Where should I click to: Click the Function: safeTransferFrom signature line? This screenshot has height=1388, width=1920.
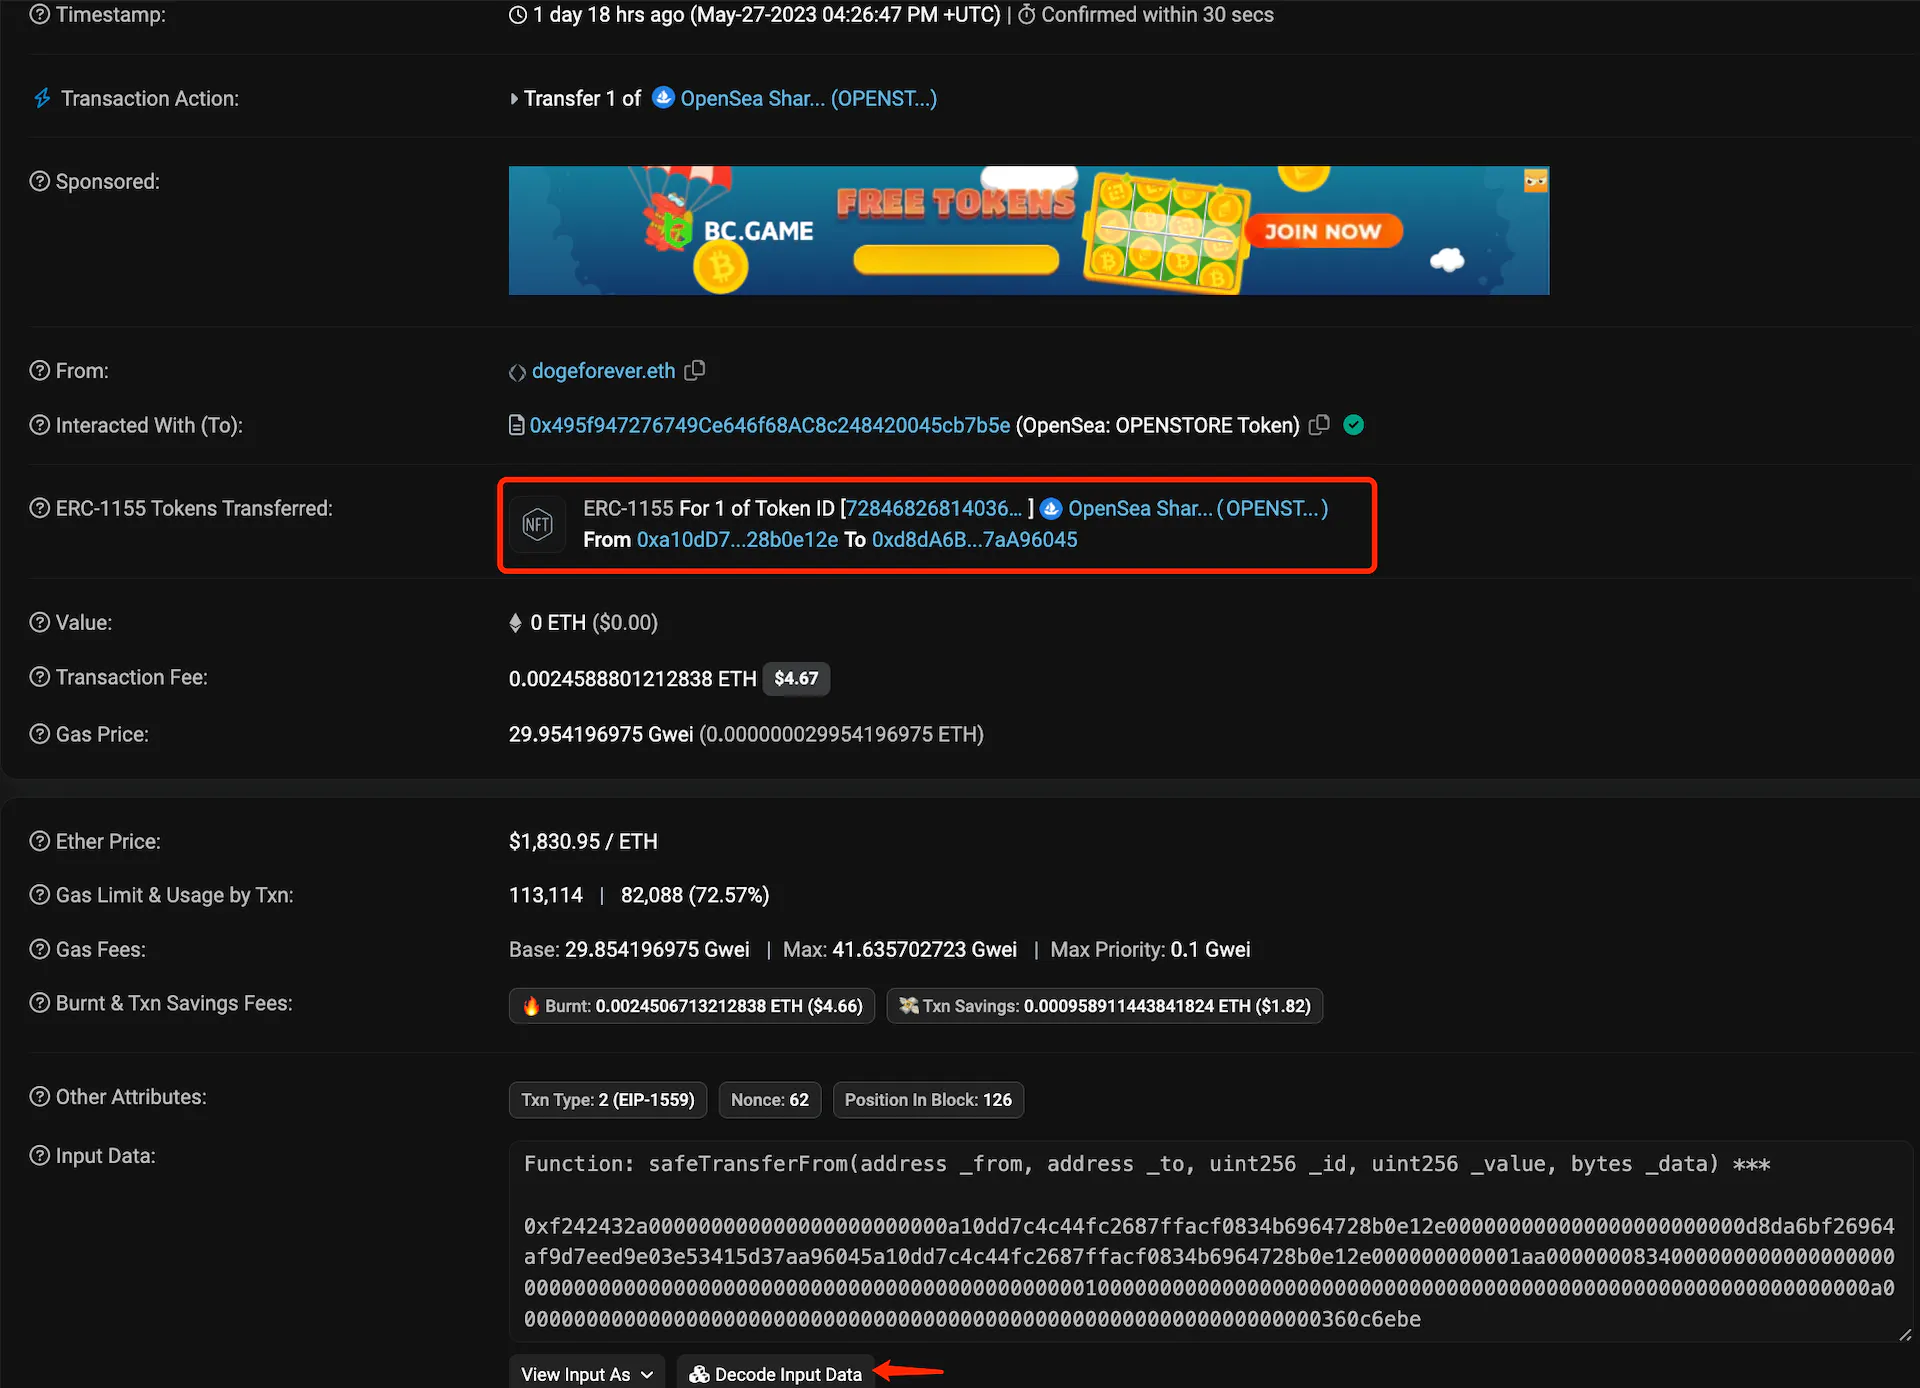click(x=1147, y=1164)
